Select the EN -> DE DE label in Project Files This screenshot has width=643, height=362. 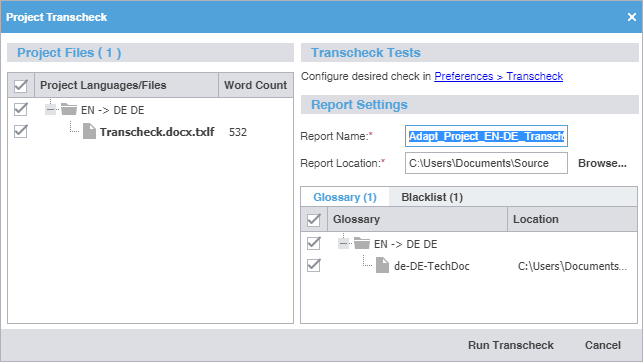(112, 110)
